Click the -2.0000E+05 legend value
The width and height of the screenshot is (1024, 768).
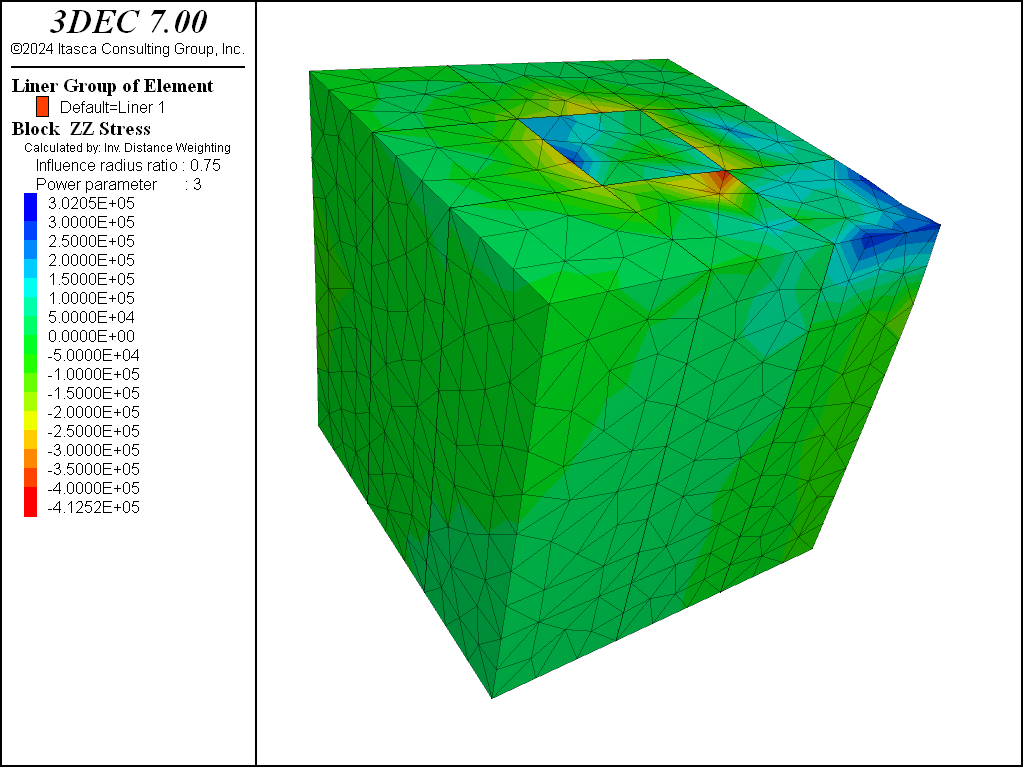click(93, 412)
